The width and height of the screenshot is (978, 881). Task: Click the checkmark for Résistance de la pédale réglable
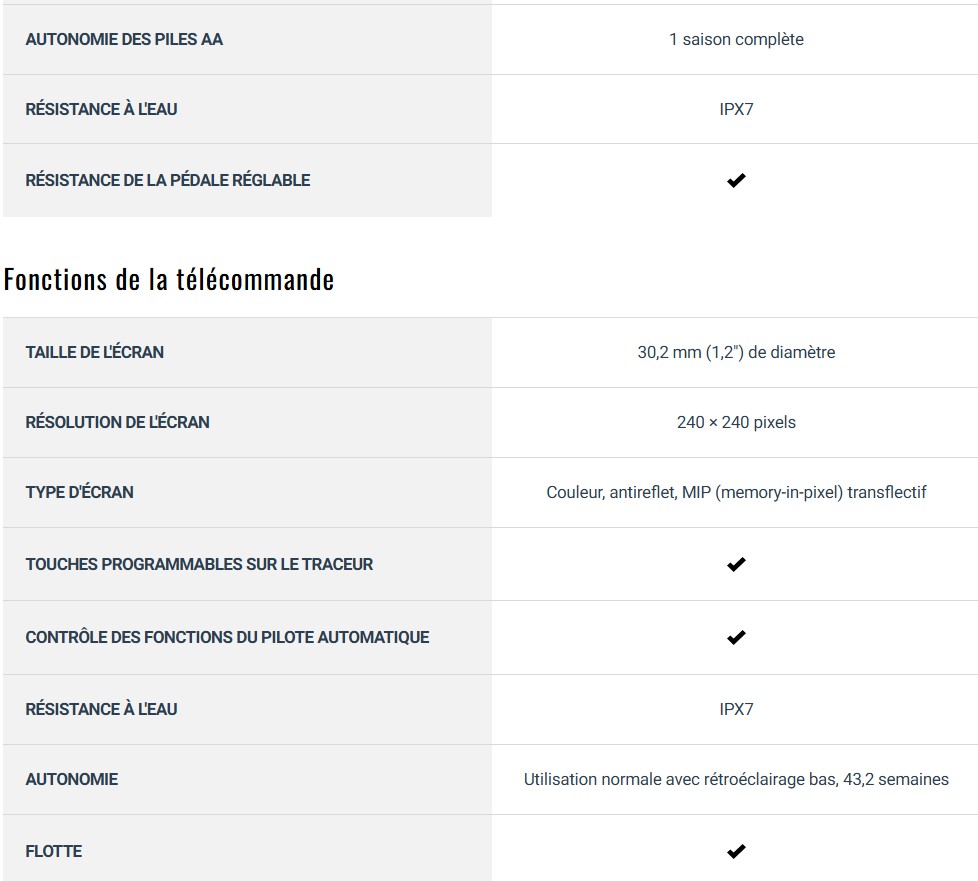pyautogui.click(x=736, y=181)
